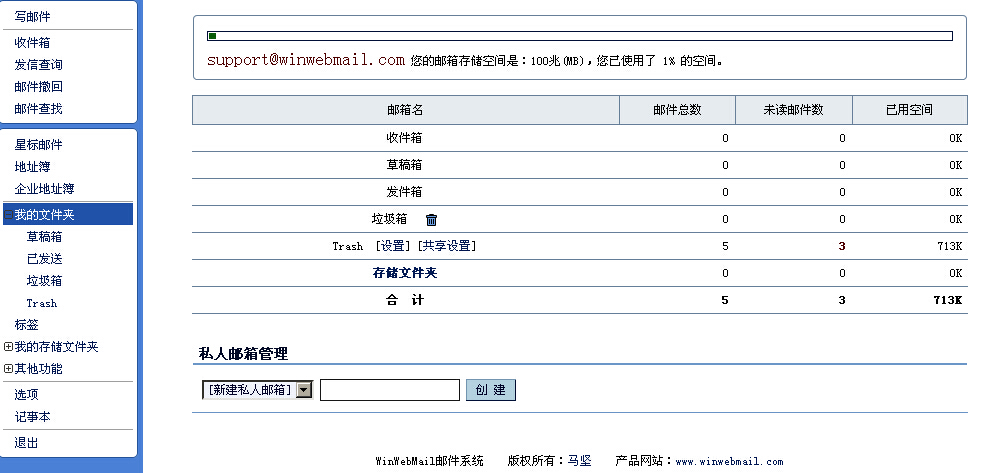
Task: Open the 新建私人邮箱 dropdown
Action: [304, 390]
